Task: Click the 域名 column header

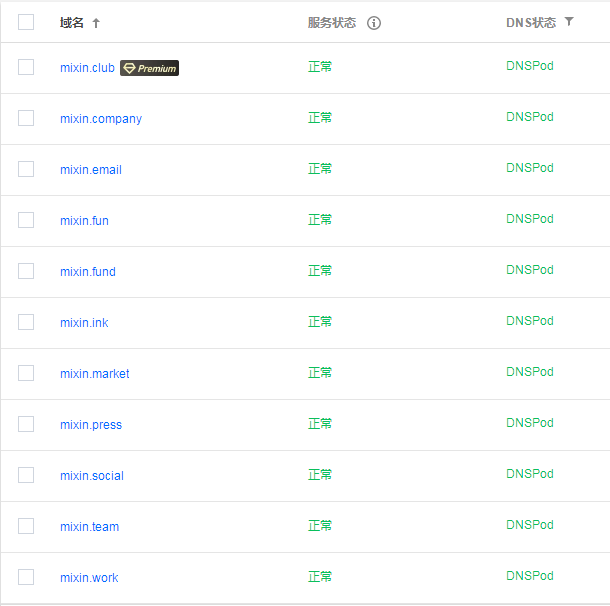Action: pos(72,23)
